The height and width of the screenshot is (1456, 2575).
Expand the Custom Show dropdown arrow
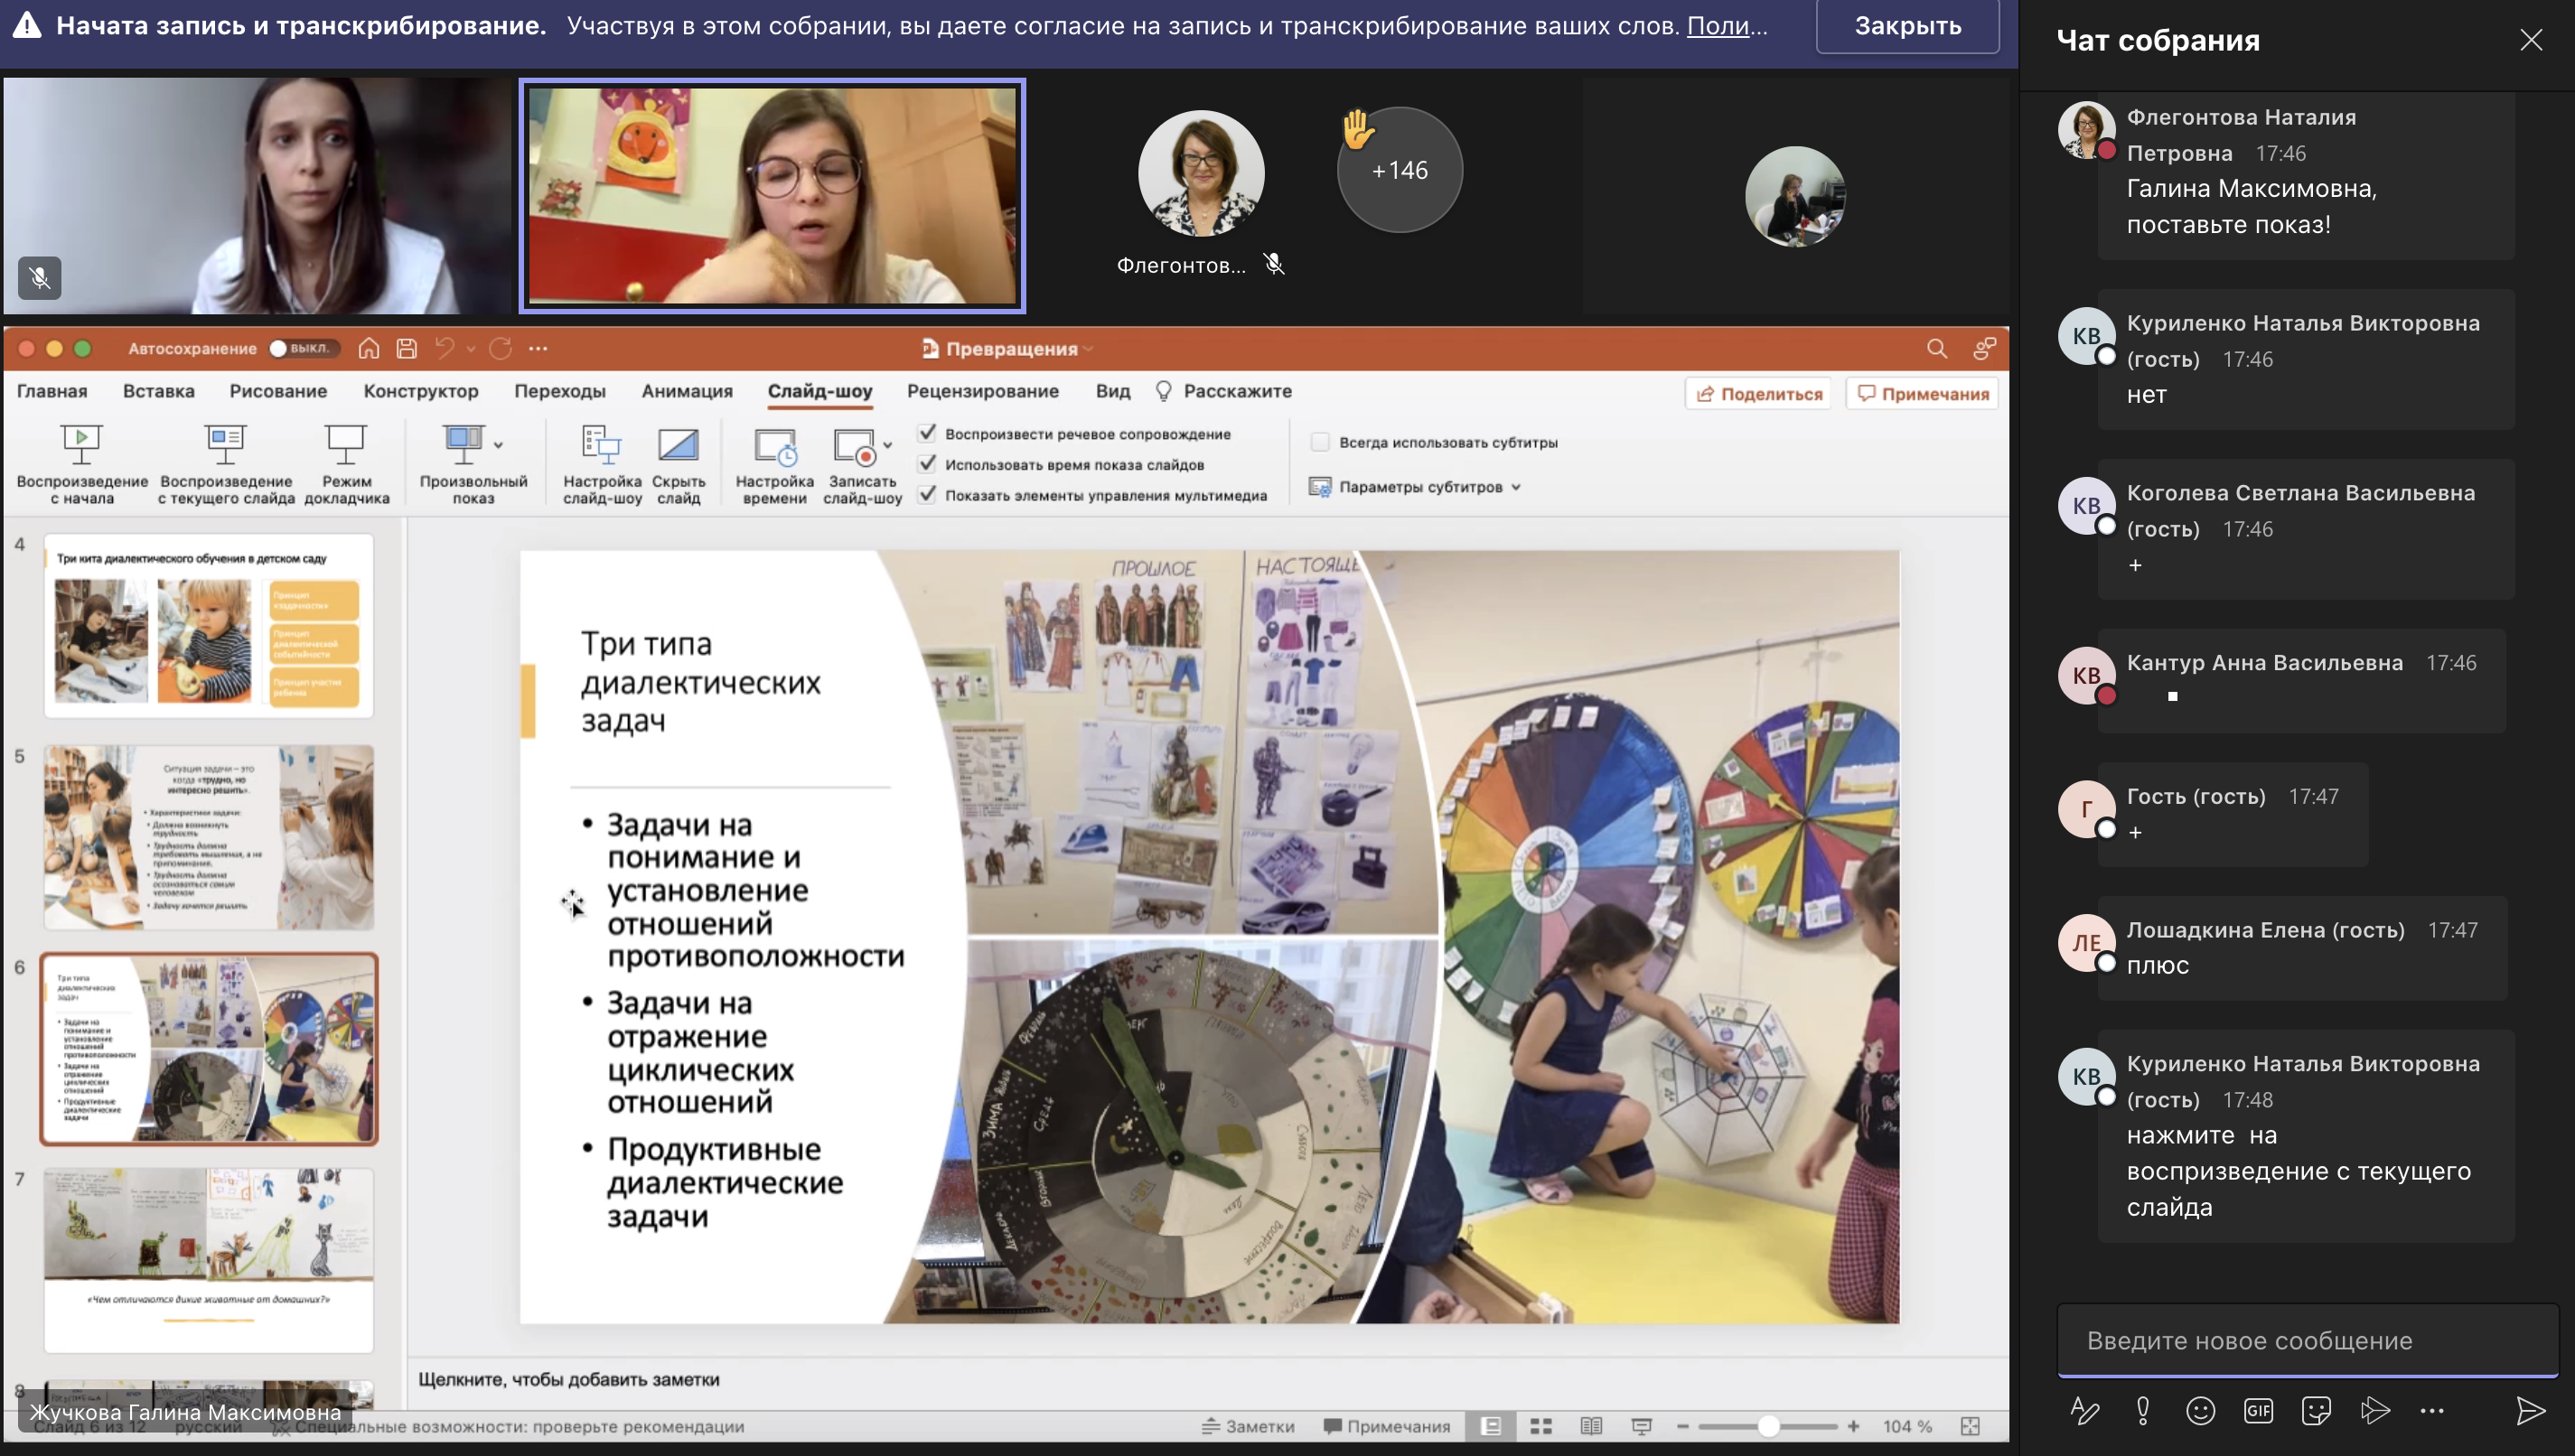coord(499,444)
